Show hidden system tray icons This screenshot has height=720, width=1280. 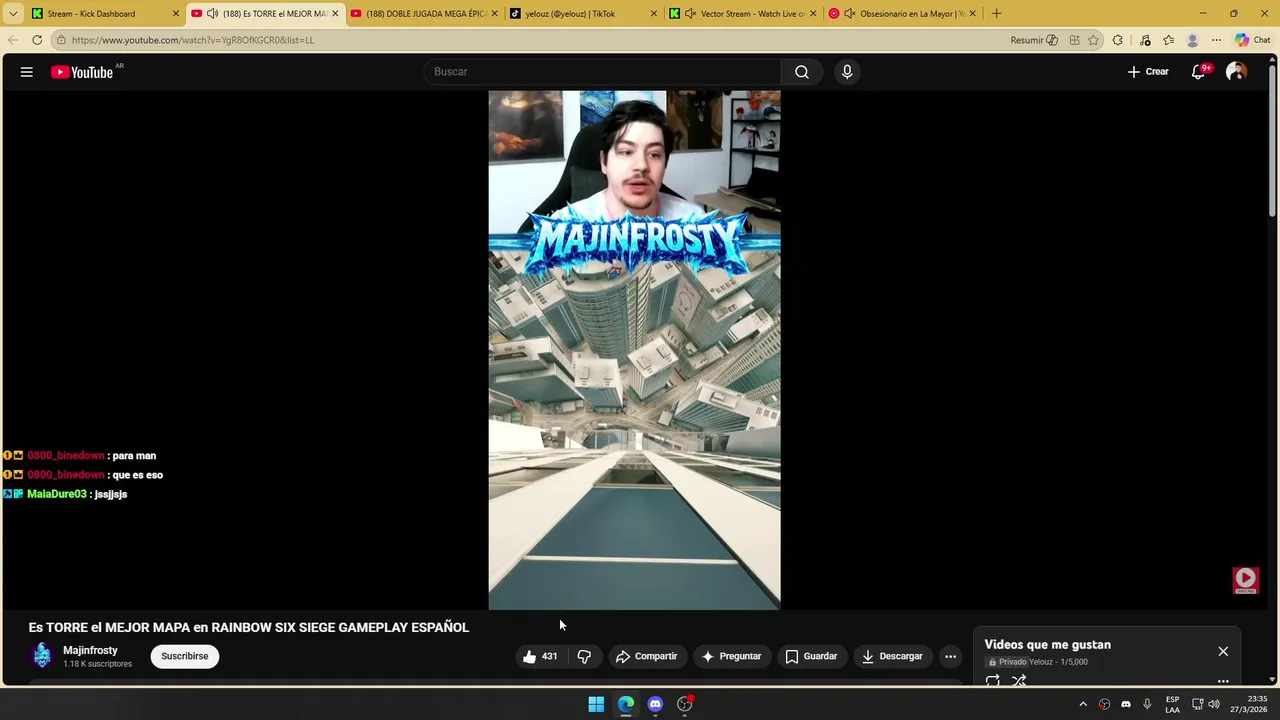pyautogui.click(x=1083, y=704)
